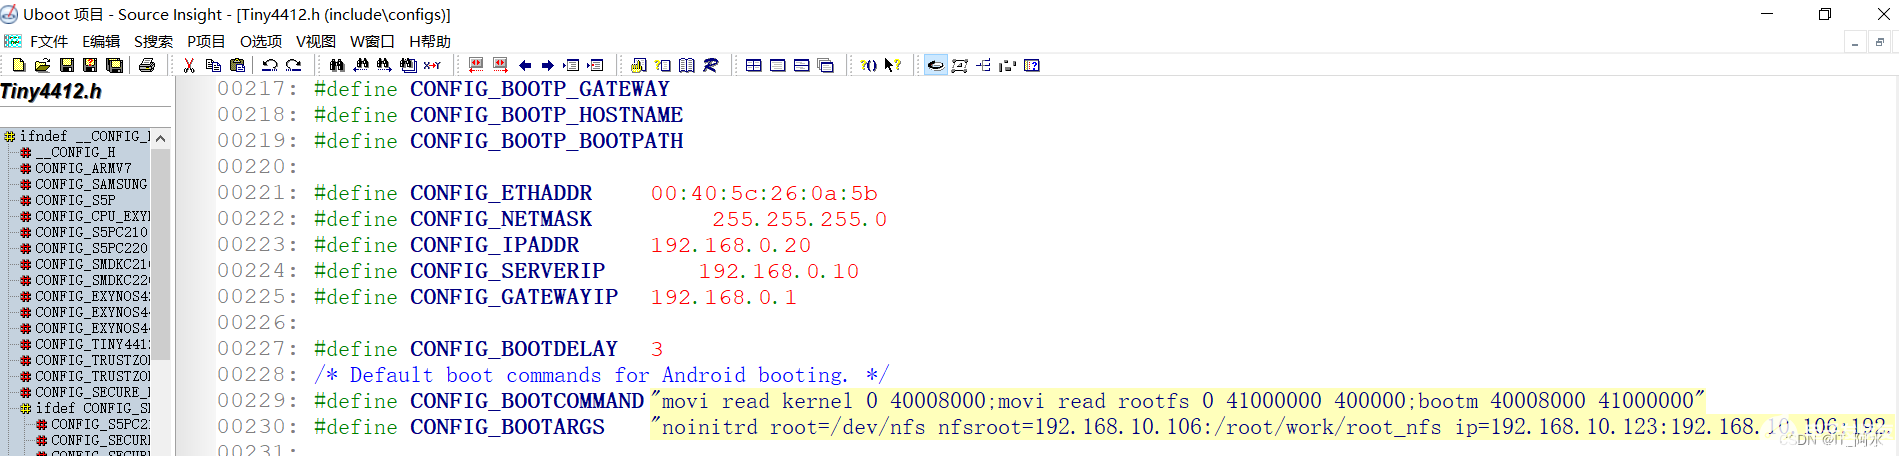Cut selection with the scissors icon
1899x456 pixels.
(189, 65)
